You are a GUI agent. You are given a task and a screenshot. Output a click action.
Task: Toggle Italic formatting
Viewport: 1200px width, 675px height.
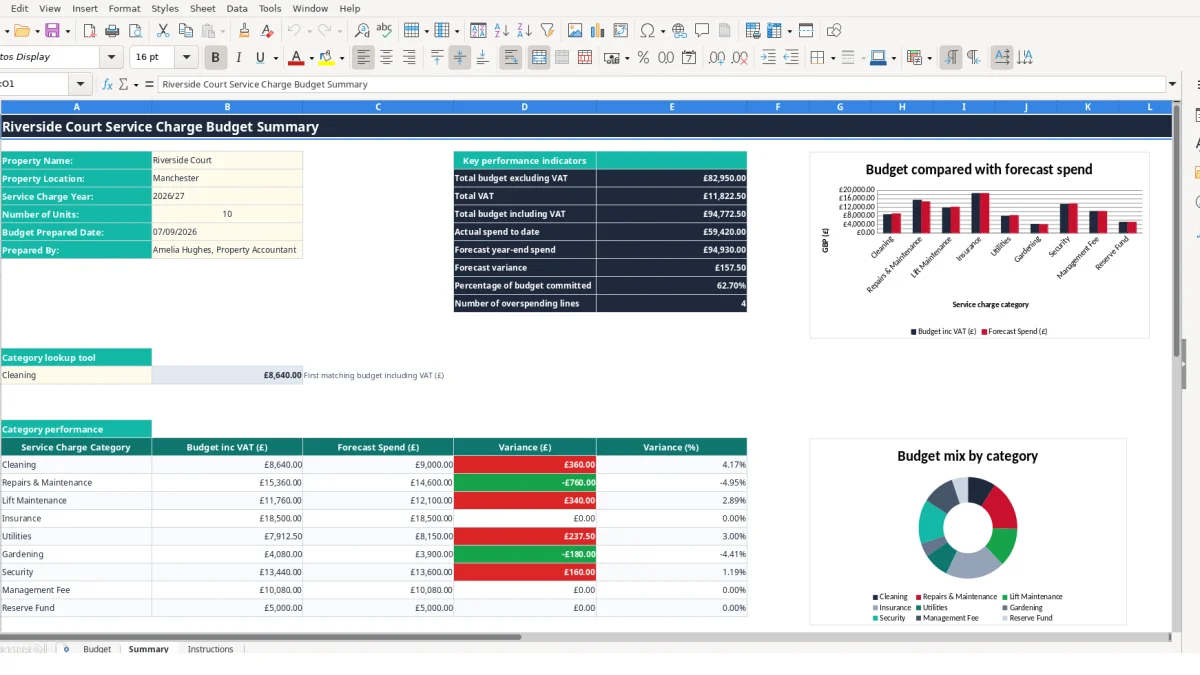(238, 58)
